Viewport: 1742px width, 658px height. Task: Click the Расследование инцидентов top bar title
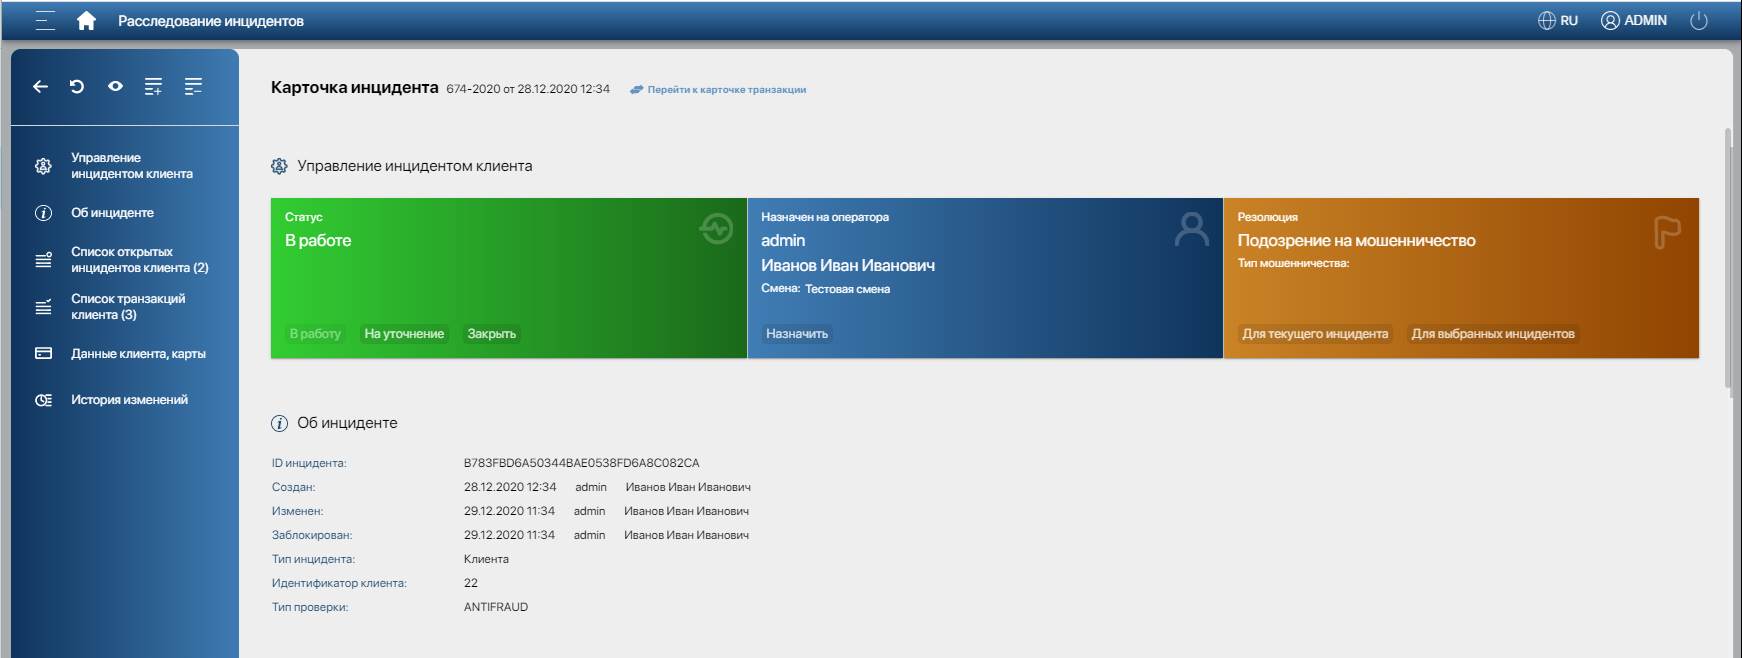211,21
